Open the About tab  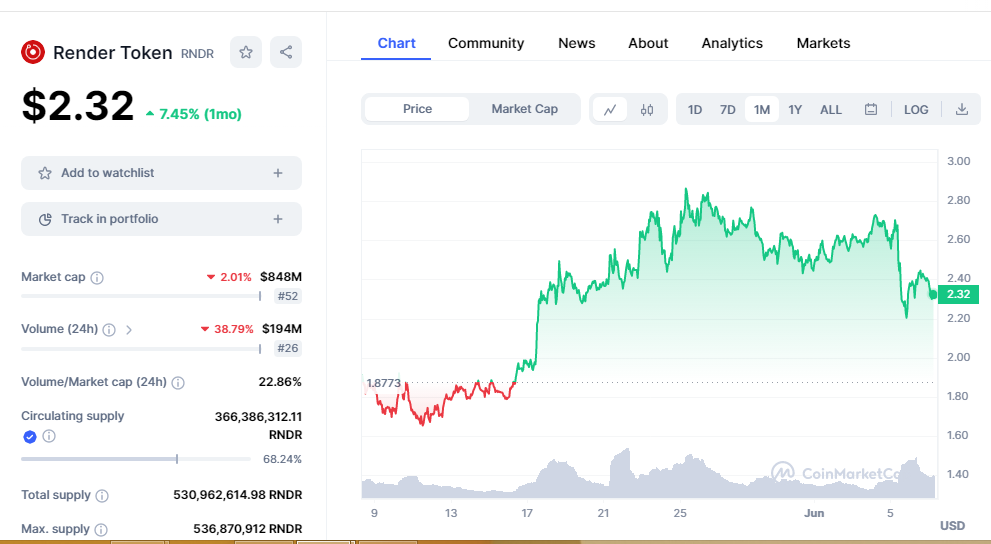(648, 43)
